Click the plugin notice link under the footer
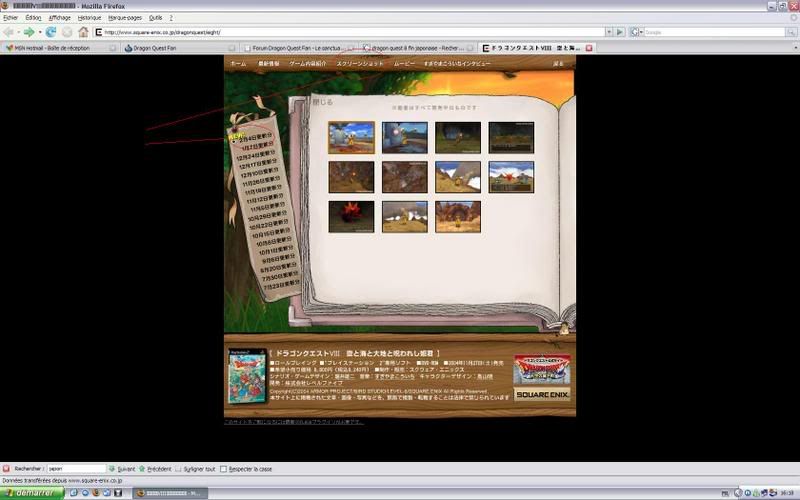 [294, 422]
